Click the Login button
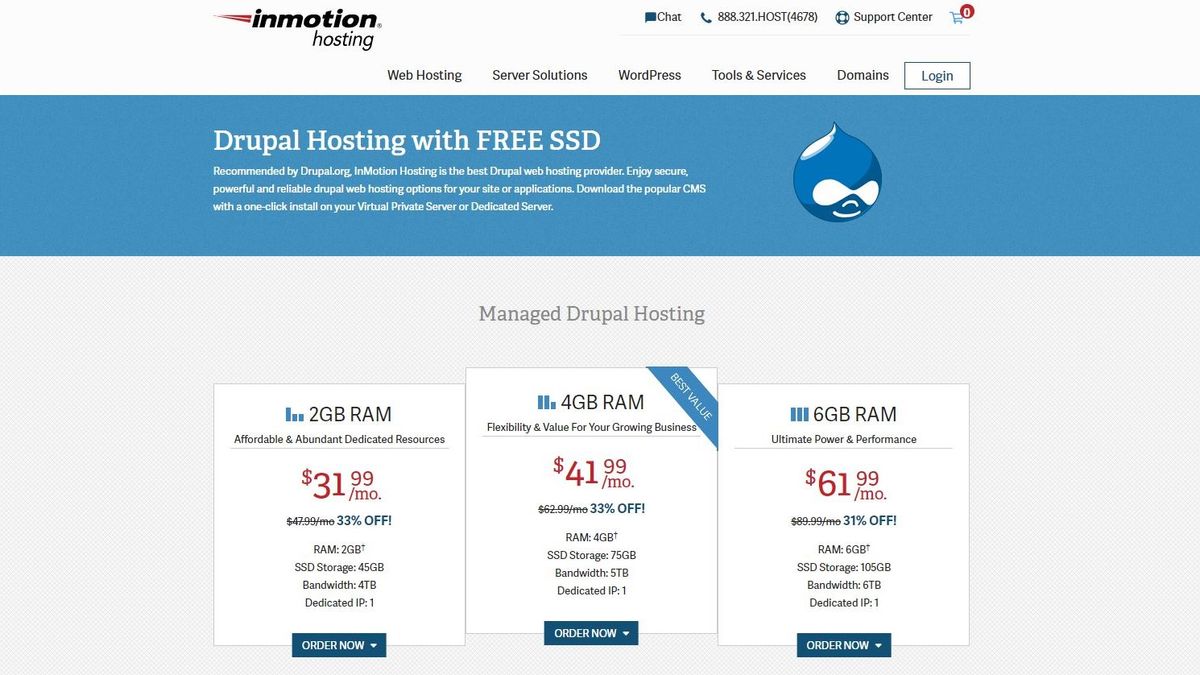The height and width of the screenshot is (675, 1200). [x=937, y=75]
